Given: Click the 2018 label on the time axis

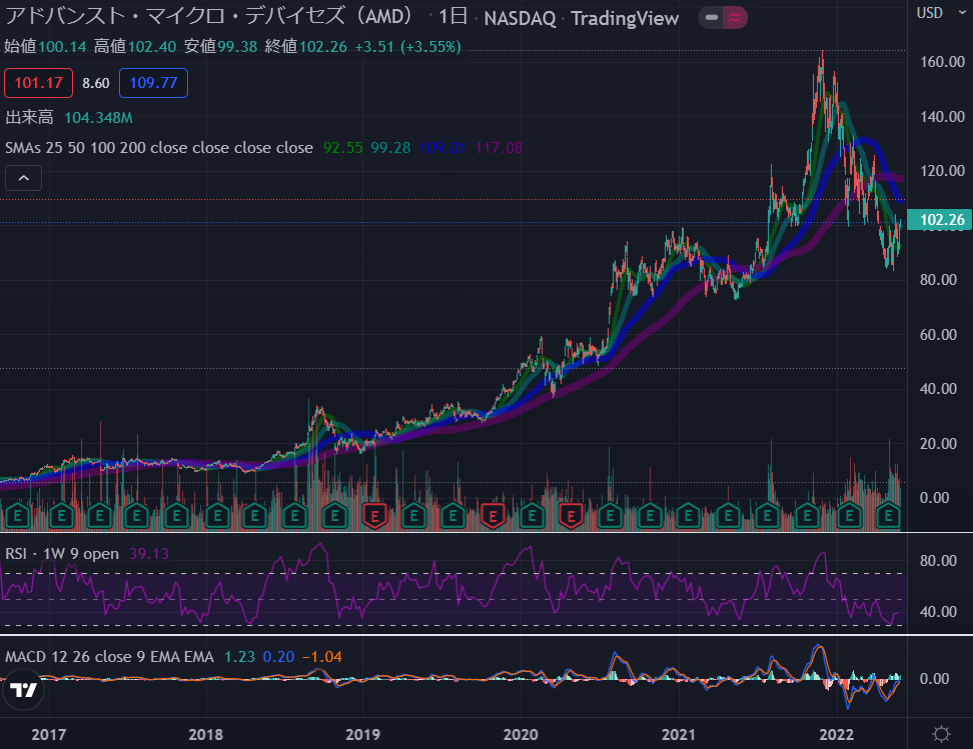Looking at the screenshot, I should [x=205, y=735].
